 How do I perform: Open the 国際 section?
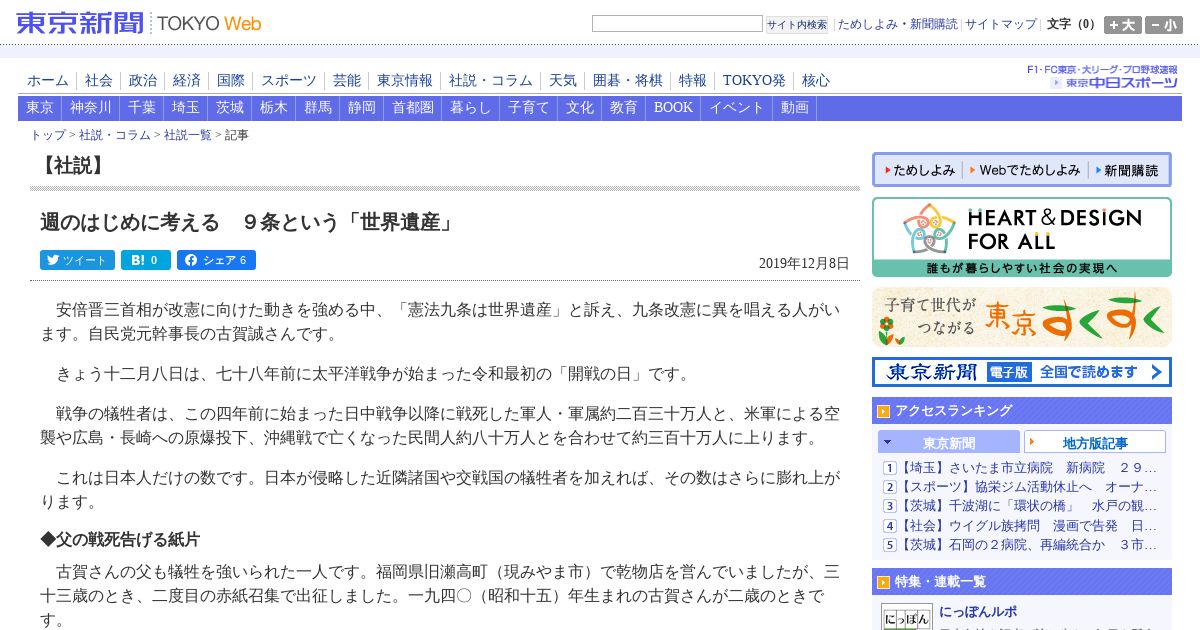231,81
